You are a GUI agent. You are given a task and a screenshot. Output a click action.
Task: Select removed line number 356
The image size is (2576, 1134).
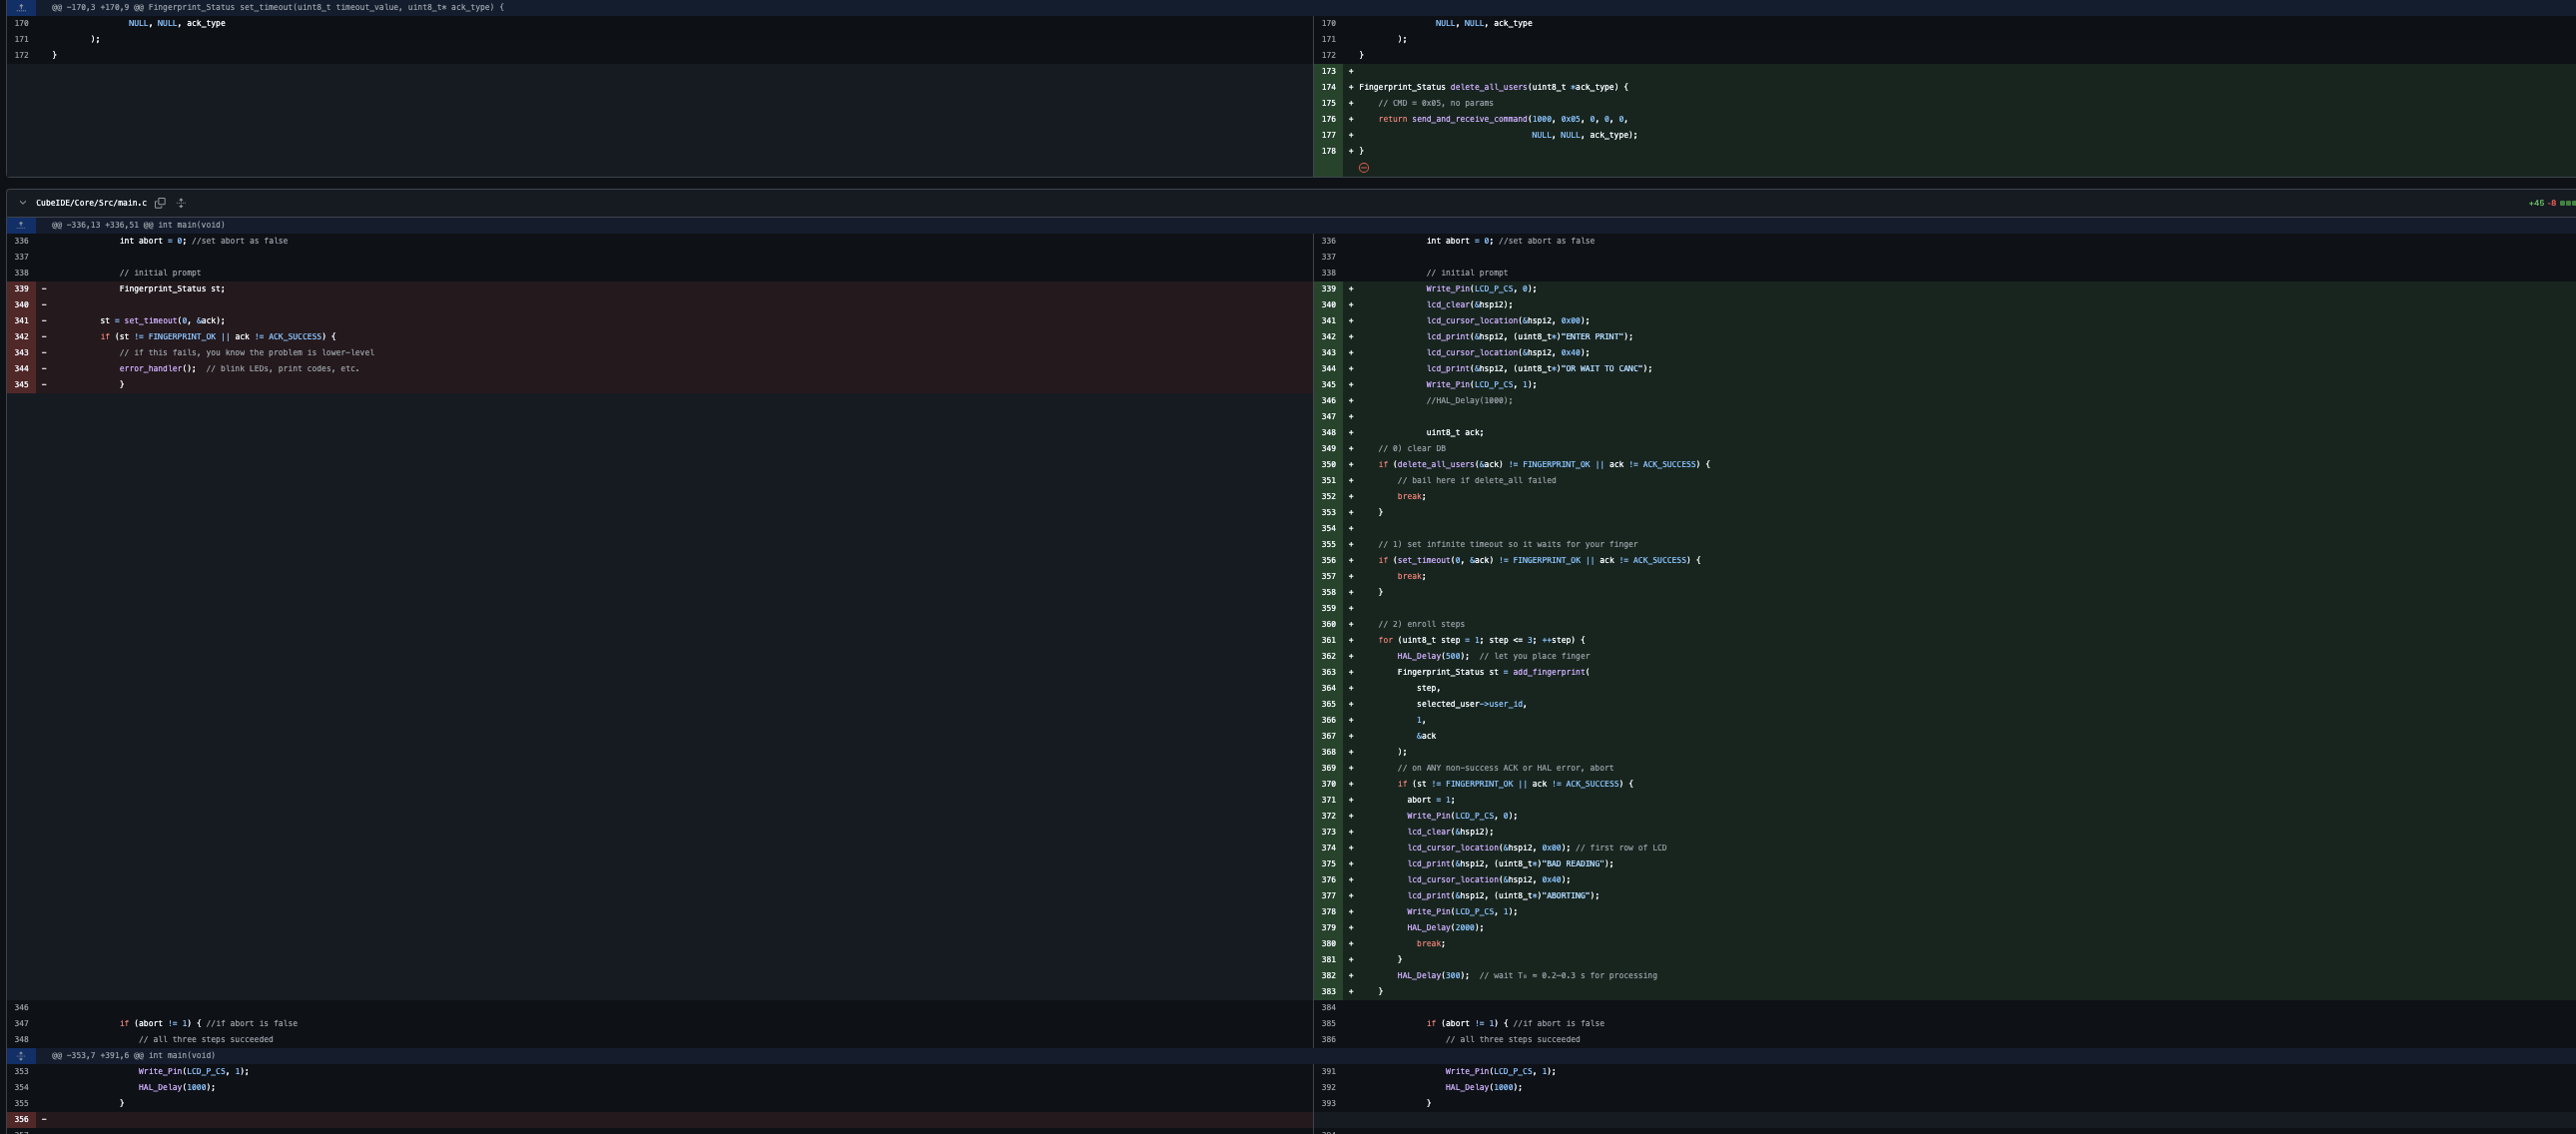click(21, 1119)
